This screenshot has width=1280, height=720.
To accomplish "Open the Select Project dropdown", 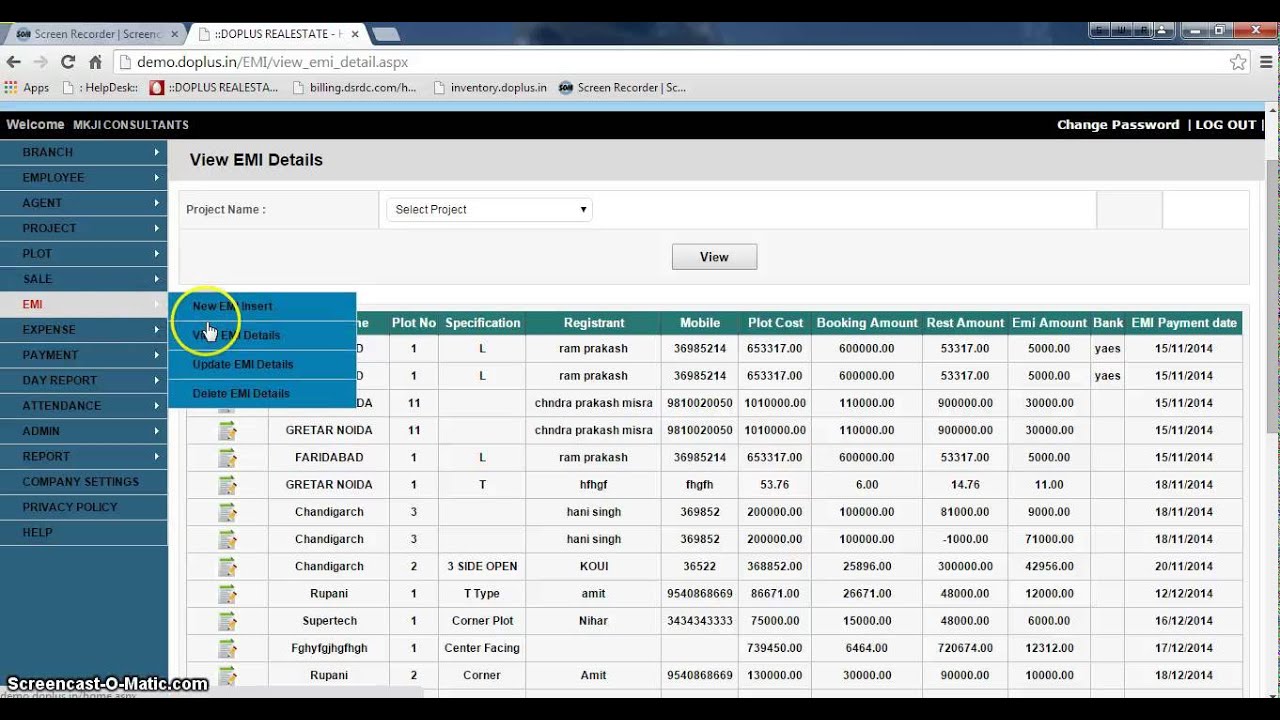I will tap(490, 210).
